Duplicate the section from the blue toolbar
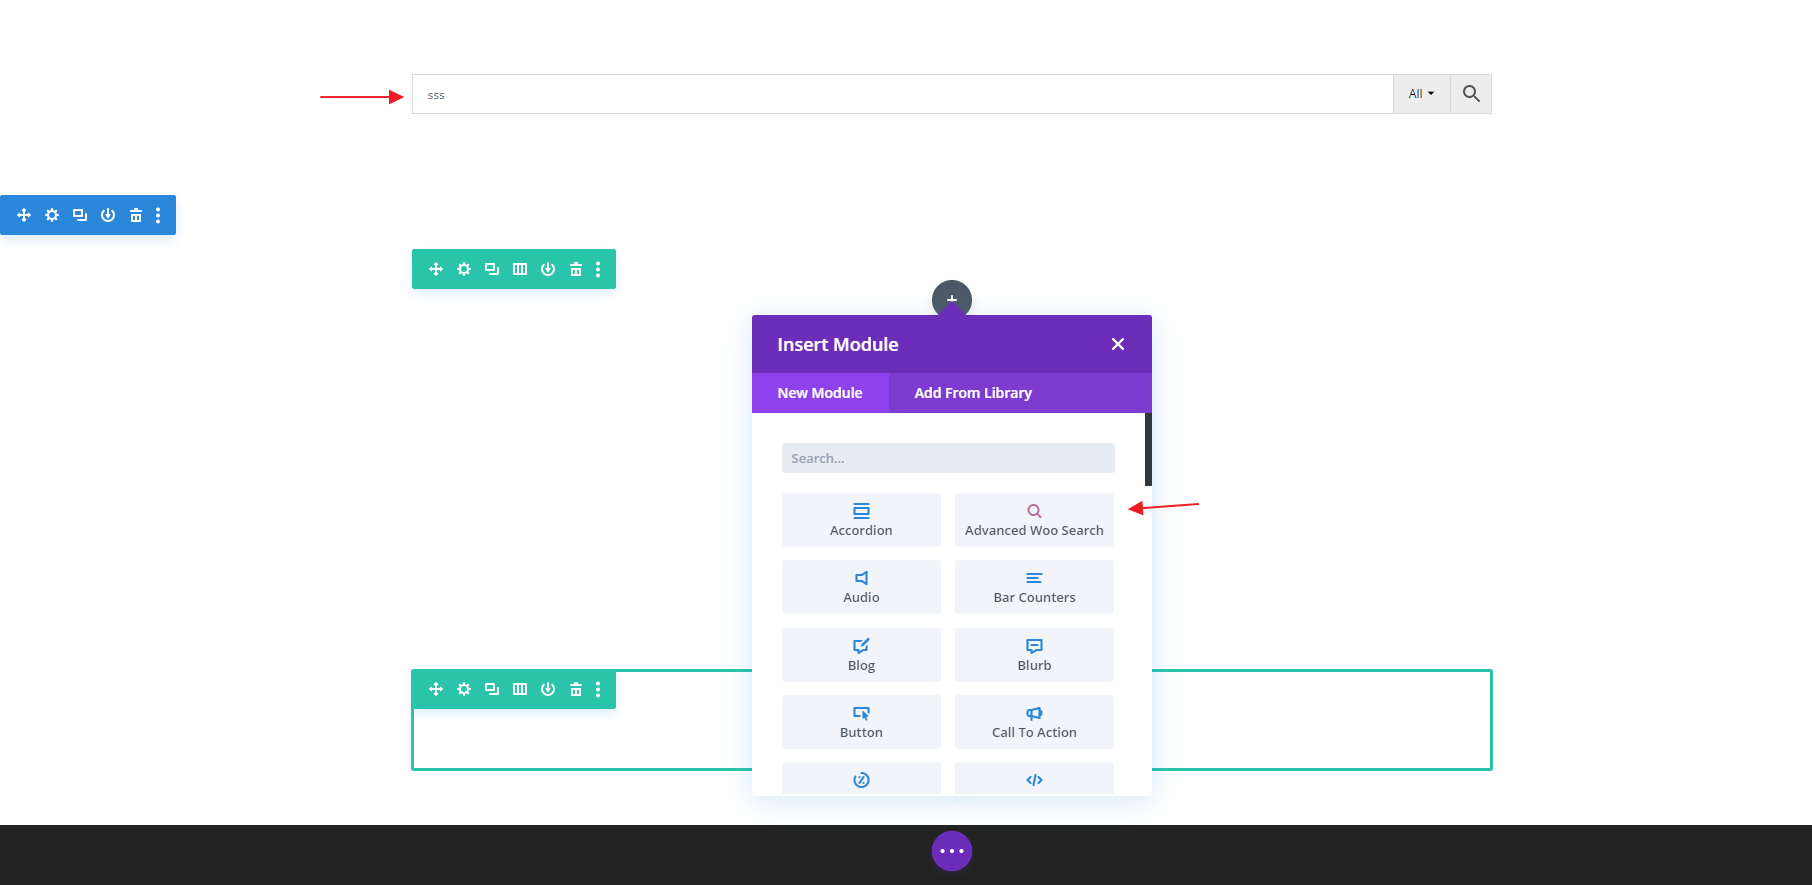1812x885 pixels. click(80, 215)
